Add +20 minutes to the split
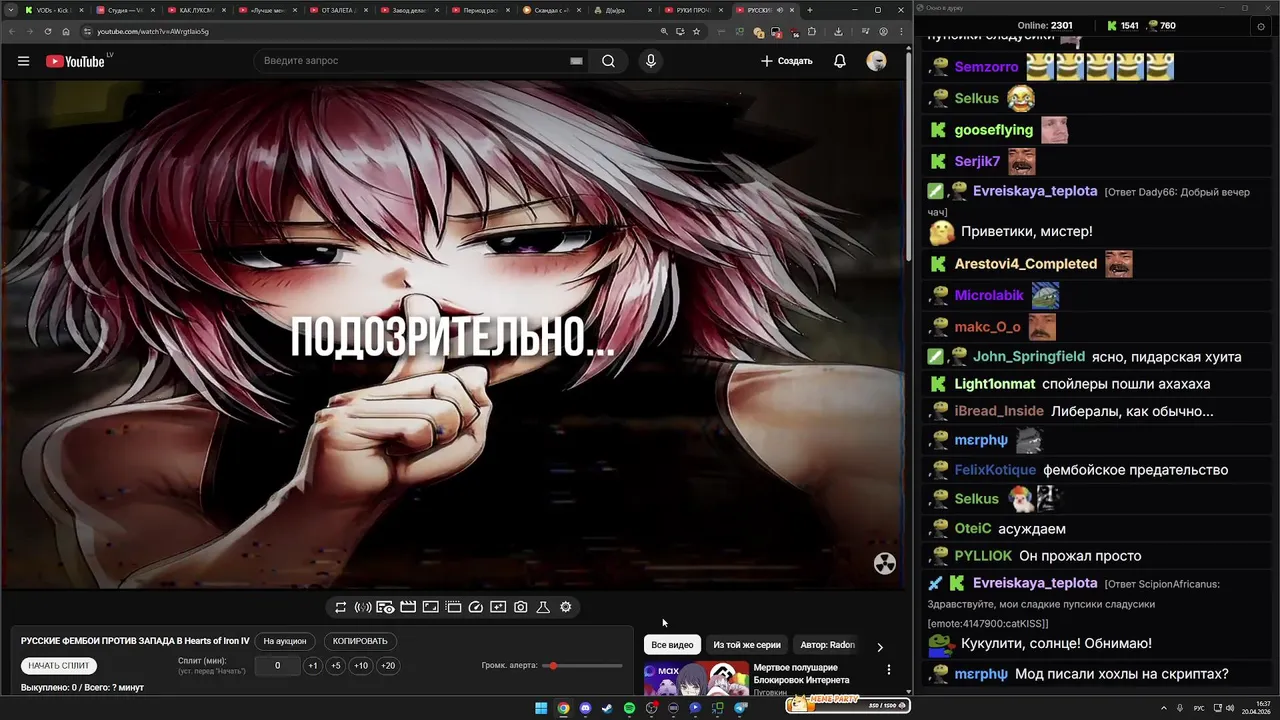The image size is (1280, 720). pyautogui.click(x=388, y=666)
